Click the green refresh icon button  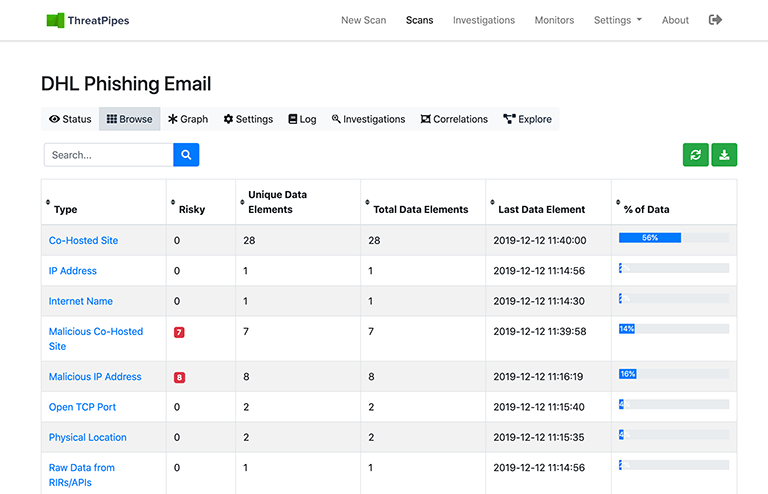pos(695,154)
